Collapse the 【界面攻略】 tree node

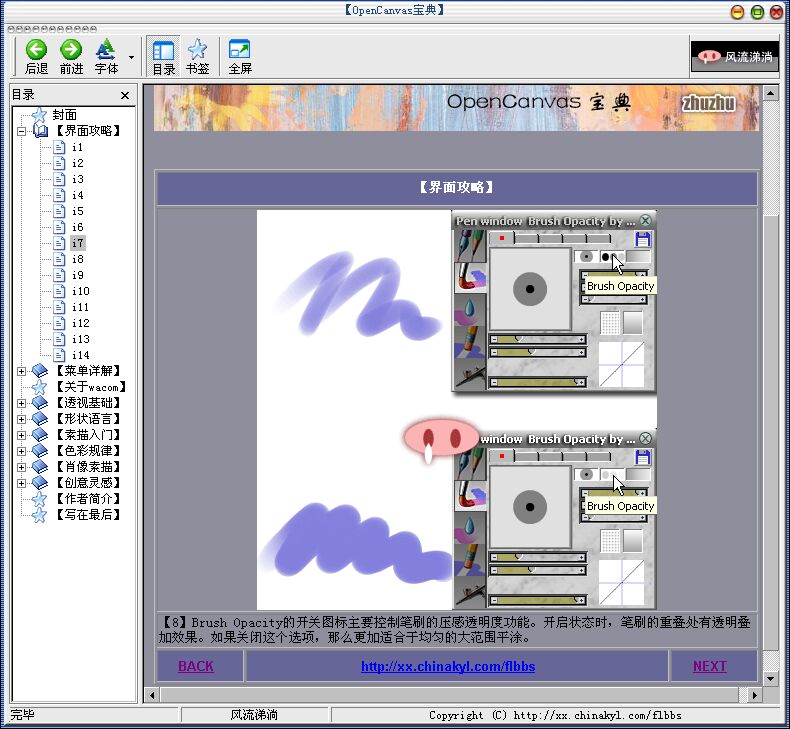[x=21, y=131]
